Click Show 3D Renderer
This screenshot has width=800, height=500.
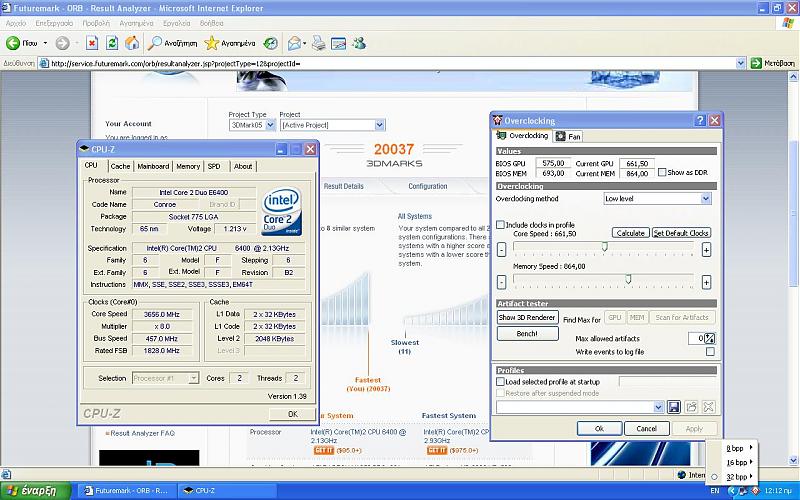527,317
